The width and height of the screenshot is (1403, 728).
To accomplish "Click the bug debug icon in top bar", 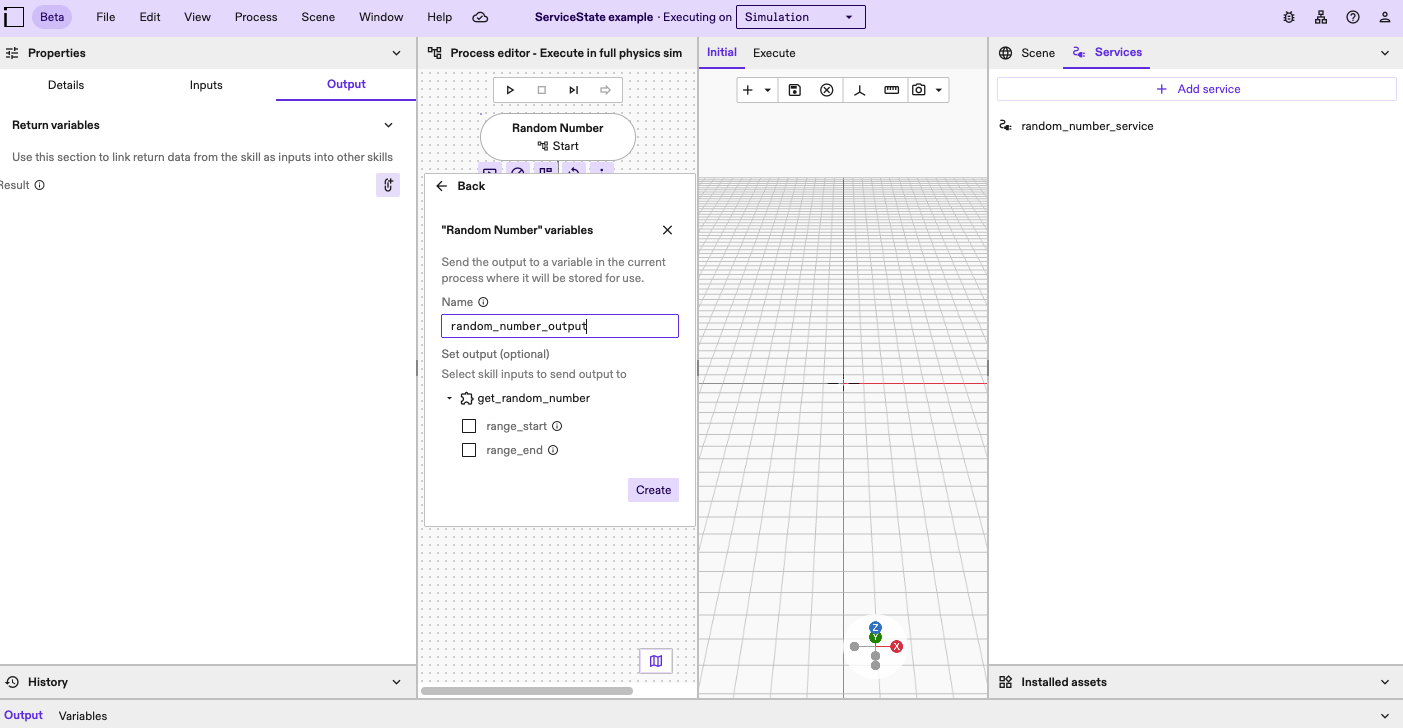I will click(x=1289, y=17).
